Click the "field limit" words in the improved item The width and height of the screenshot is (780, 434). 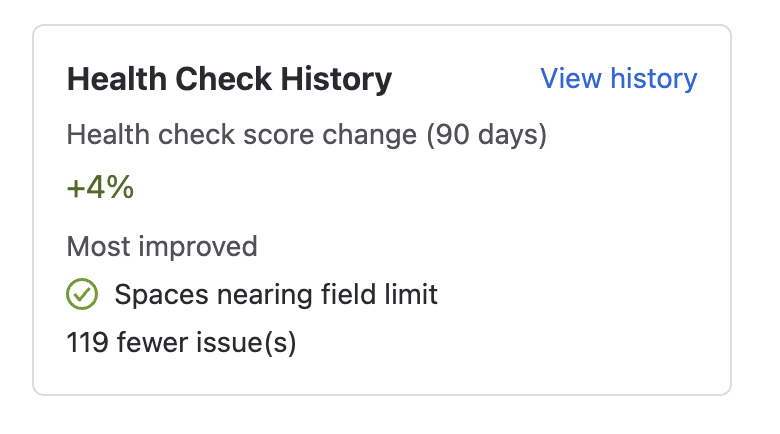click(x=385, y=295)
